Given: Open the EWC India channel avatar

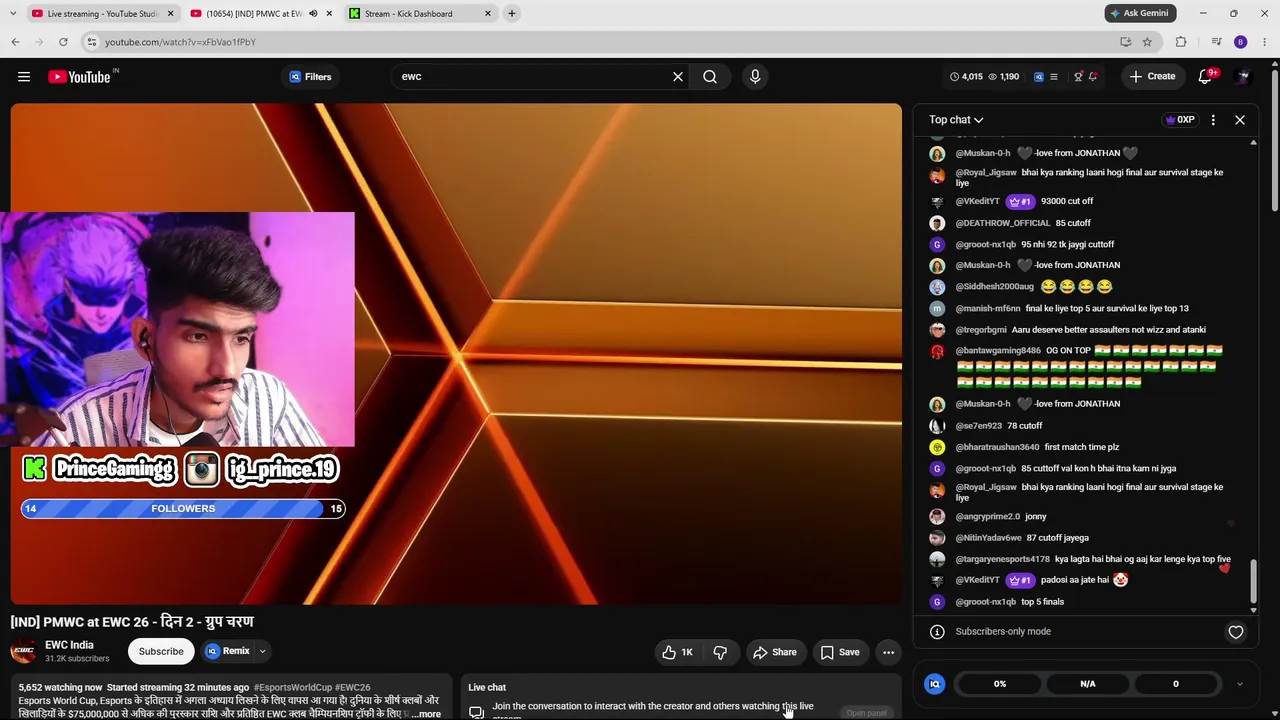Looking at the screenshot, I should 24,651.
